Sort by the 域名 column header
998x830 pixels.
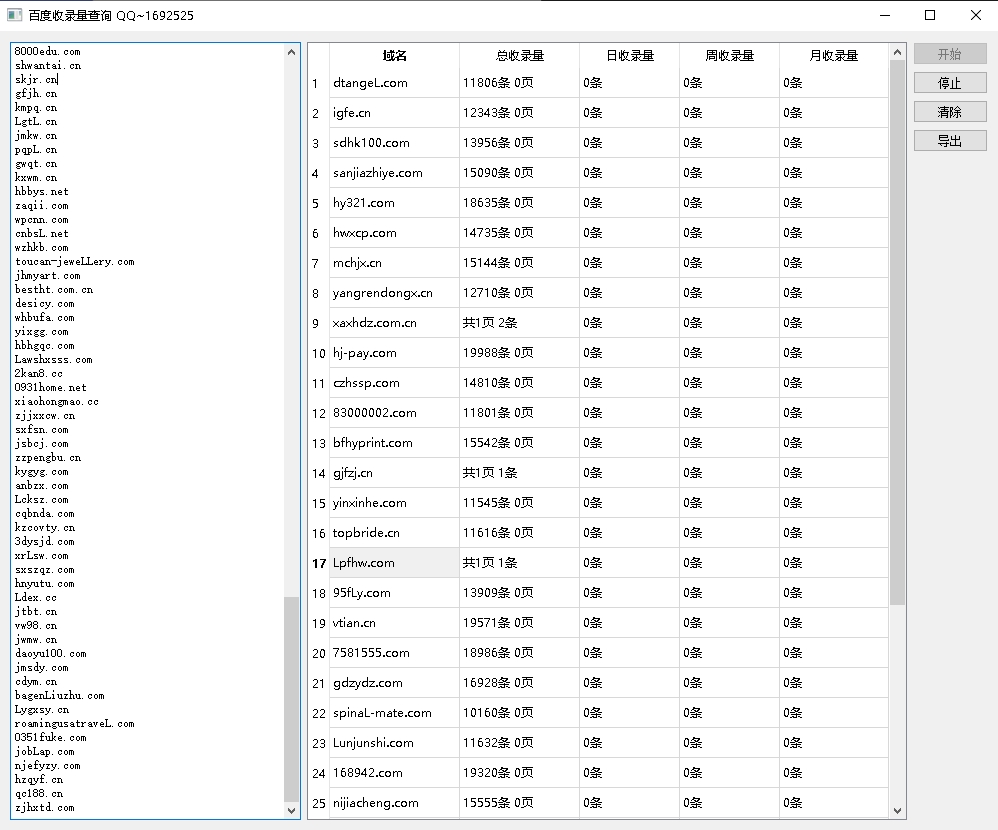click(394, 55)
